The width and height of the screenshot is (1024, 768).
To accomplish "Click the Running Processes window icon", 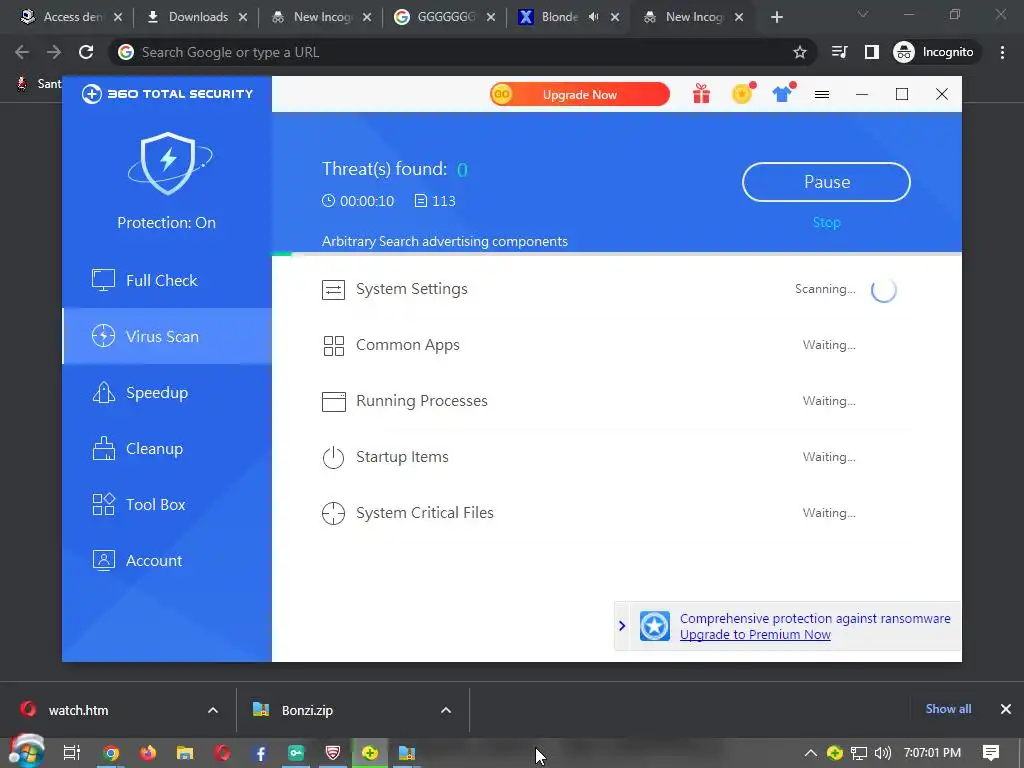I will (x=333, y=402).
